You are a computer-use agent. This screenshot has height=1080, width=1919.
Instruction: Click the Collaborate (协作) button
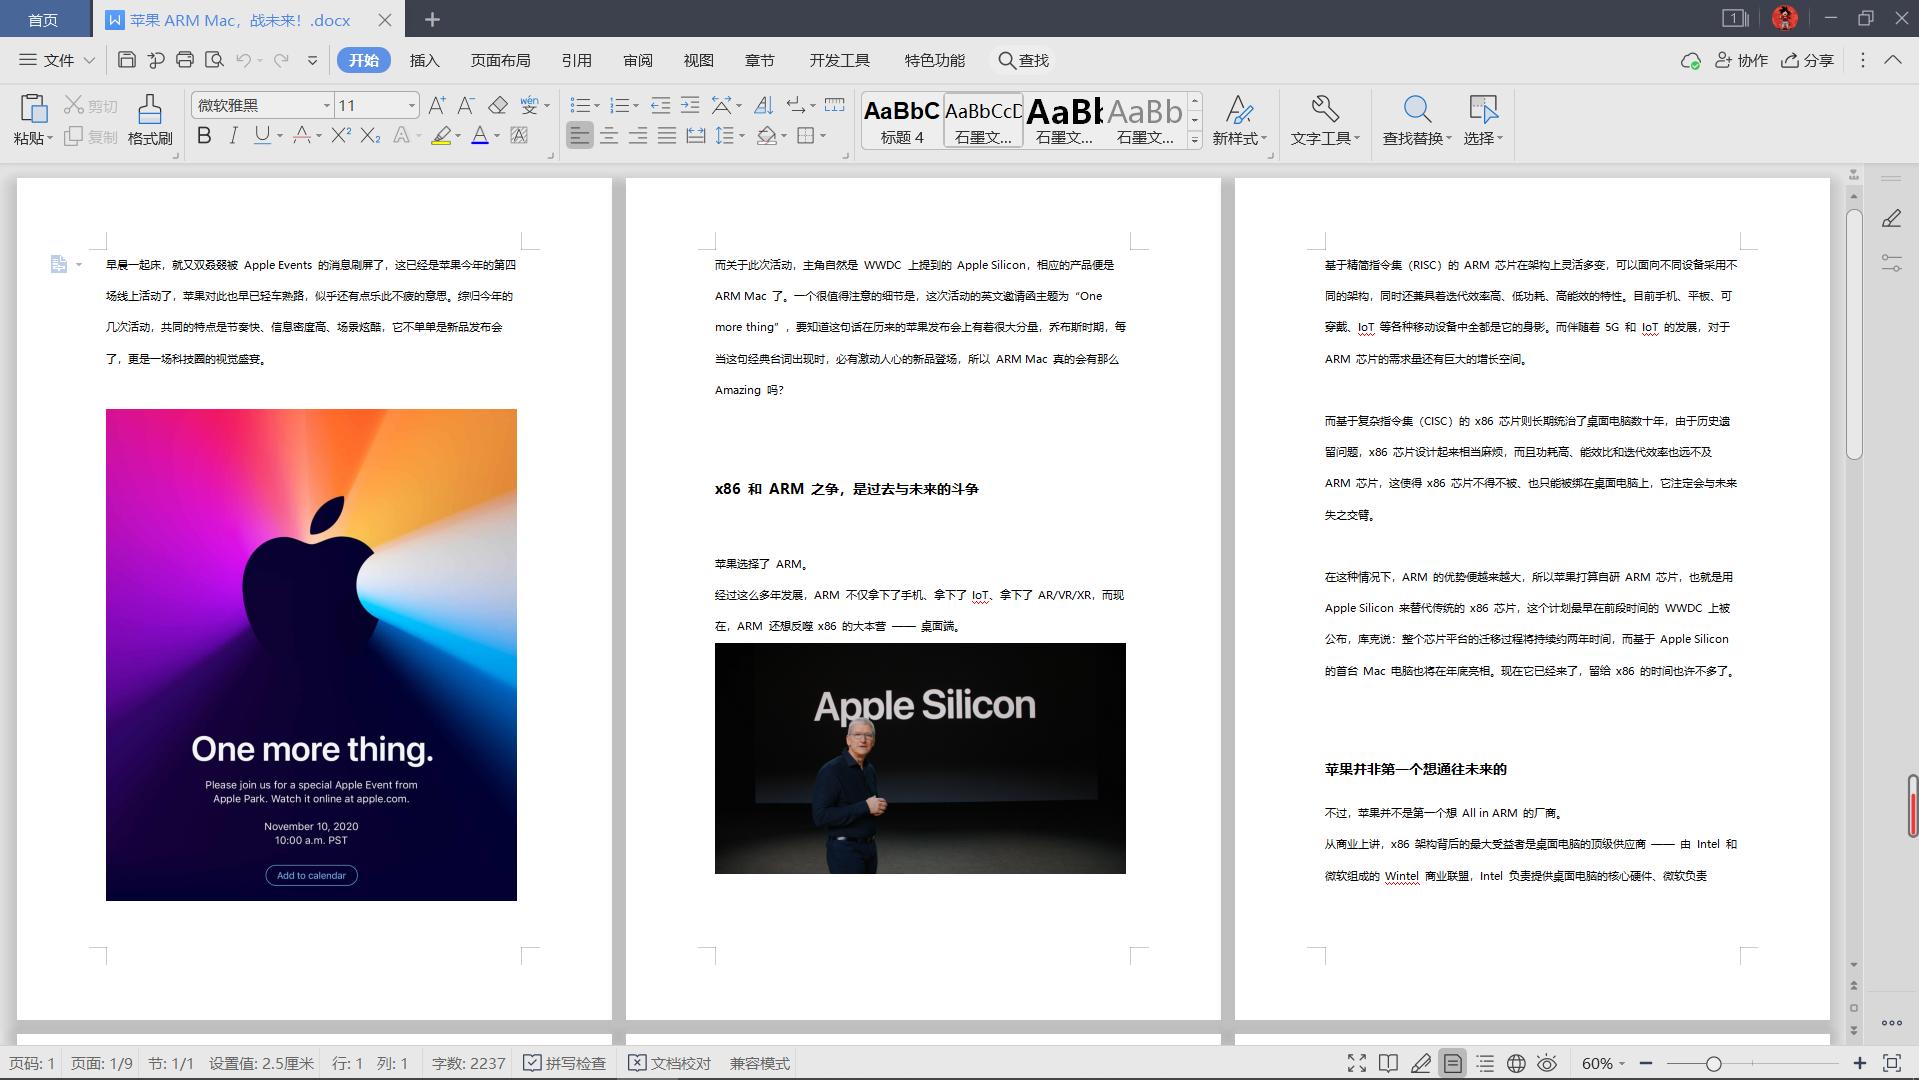click(1742, 60)
